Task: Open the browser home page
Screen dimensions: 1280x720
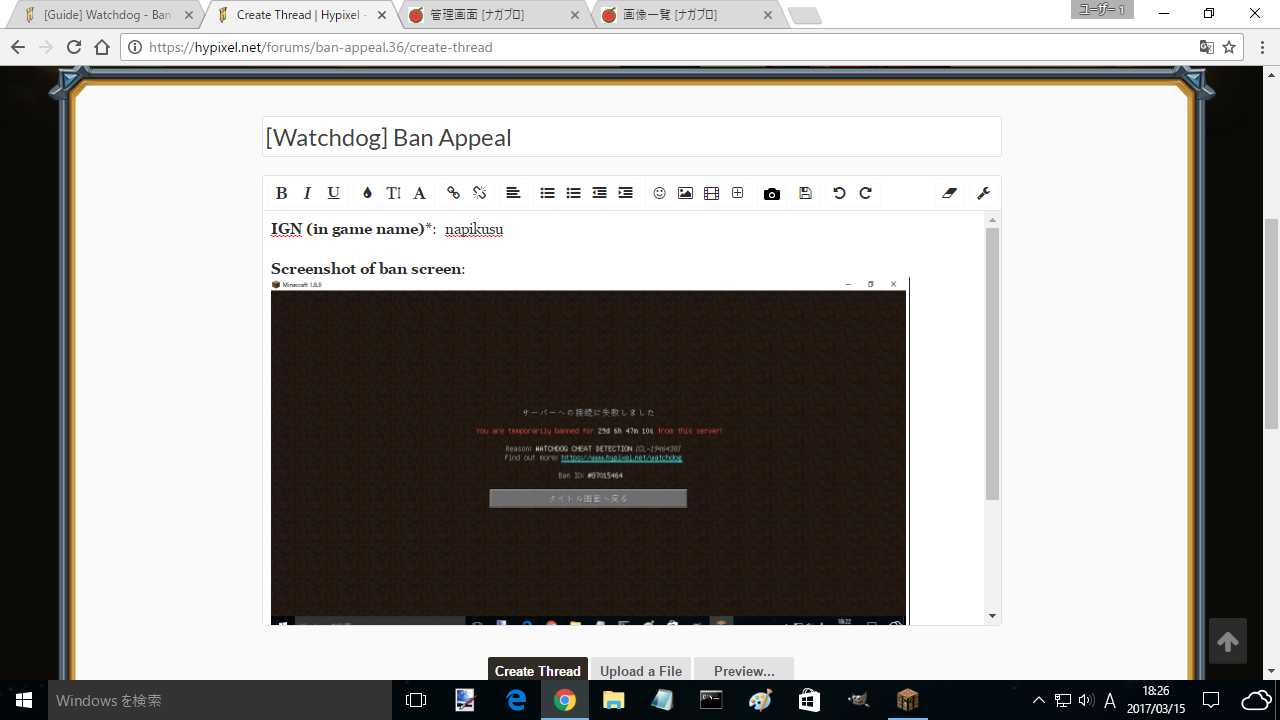Action: (102, 47)
